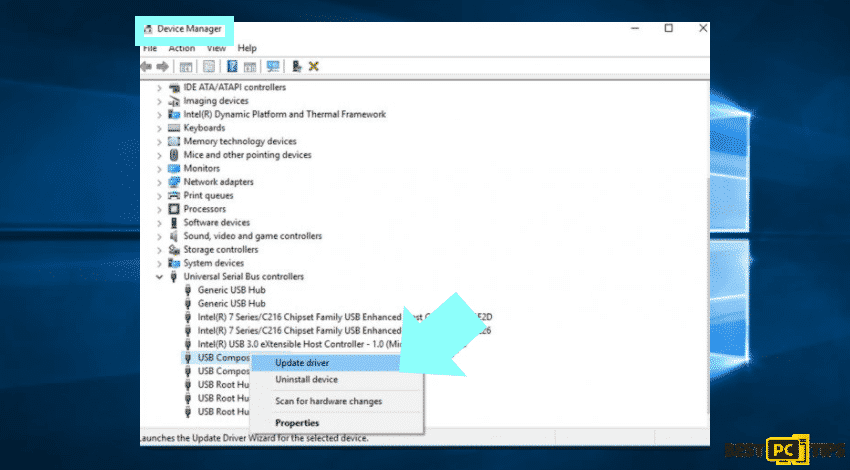Expand the Storage controllers category
The height and width of the screenshot is (470, 850).
click(x=159, y=250)
